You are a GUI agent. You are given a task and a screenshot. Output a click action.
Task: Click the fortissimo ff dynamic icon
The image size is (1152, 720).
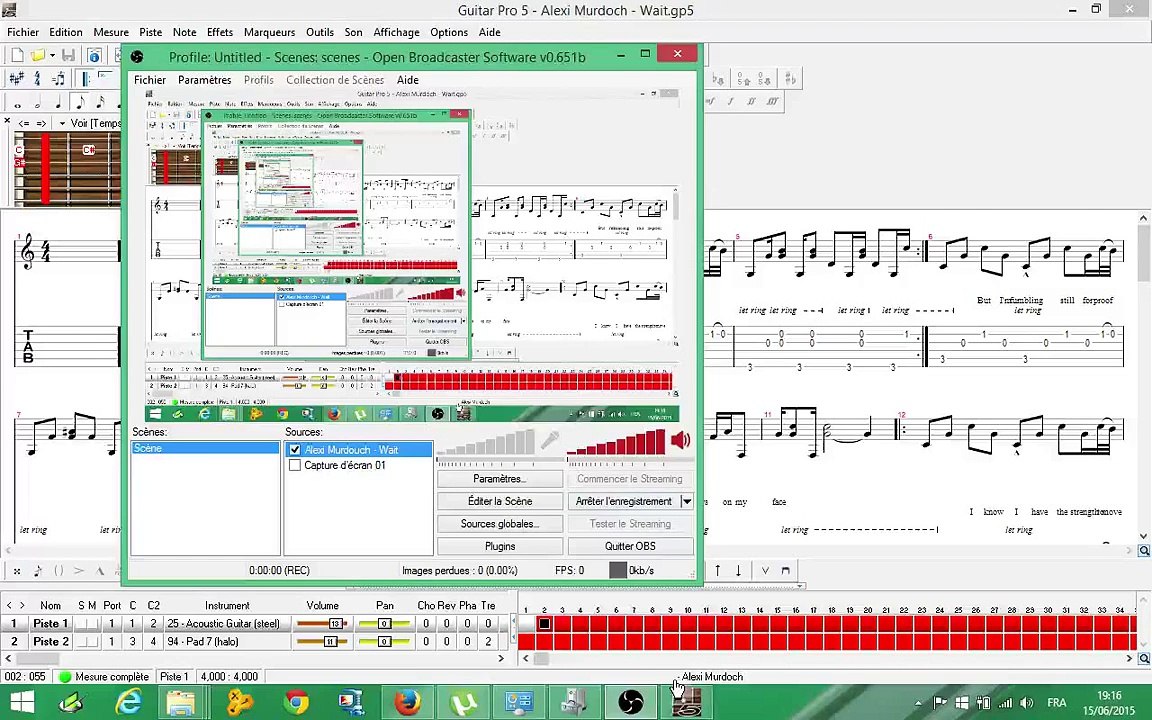(x=751, y=102)
